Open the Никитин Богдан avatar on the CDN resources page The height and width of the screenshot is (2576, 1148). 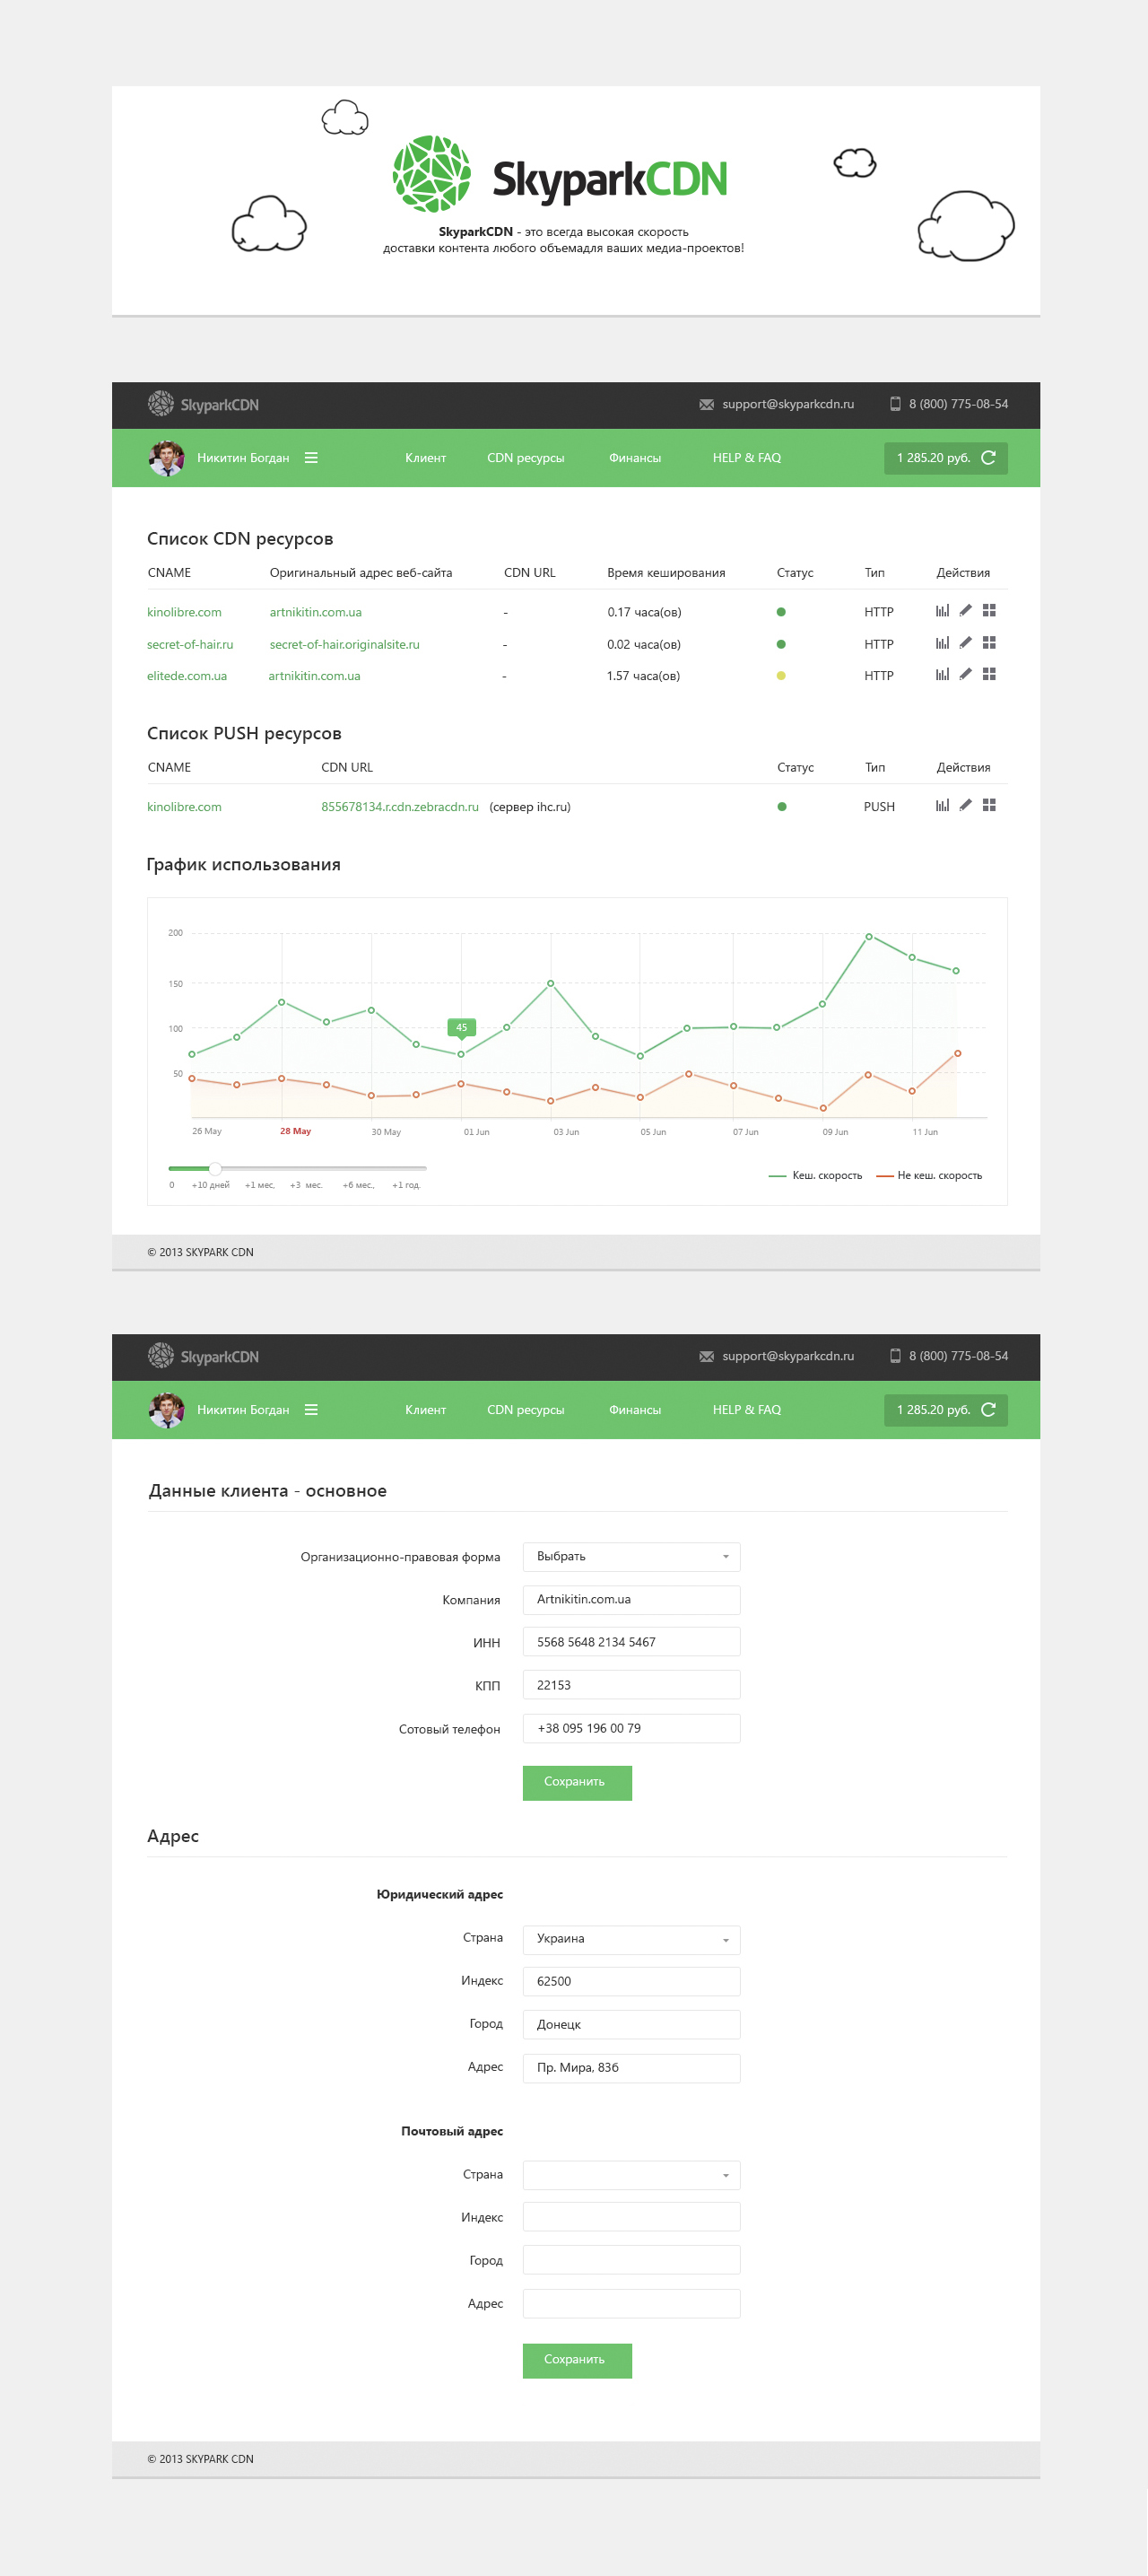coord(166,458)
